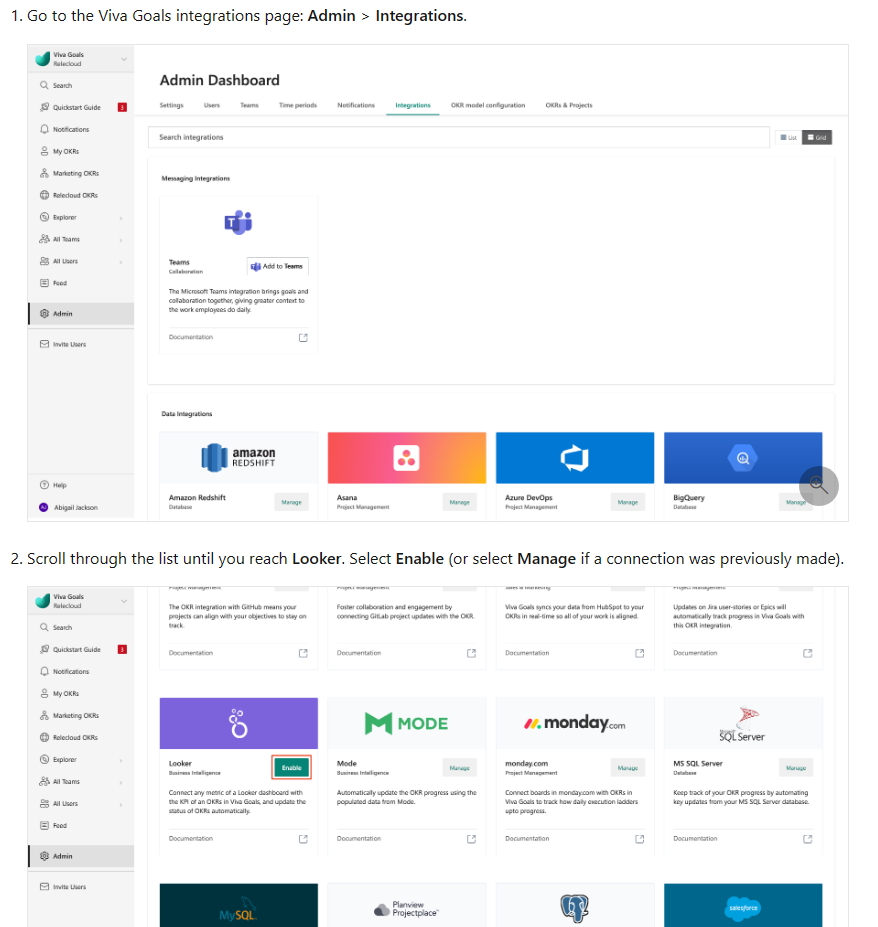Expand All Users chevron in upper screenshot sidebar
Viewport: 878px width, 927px height.
pyautogui.click(x=121, y=262)
